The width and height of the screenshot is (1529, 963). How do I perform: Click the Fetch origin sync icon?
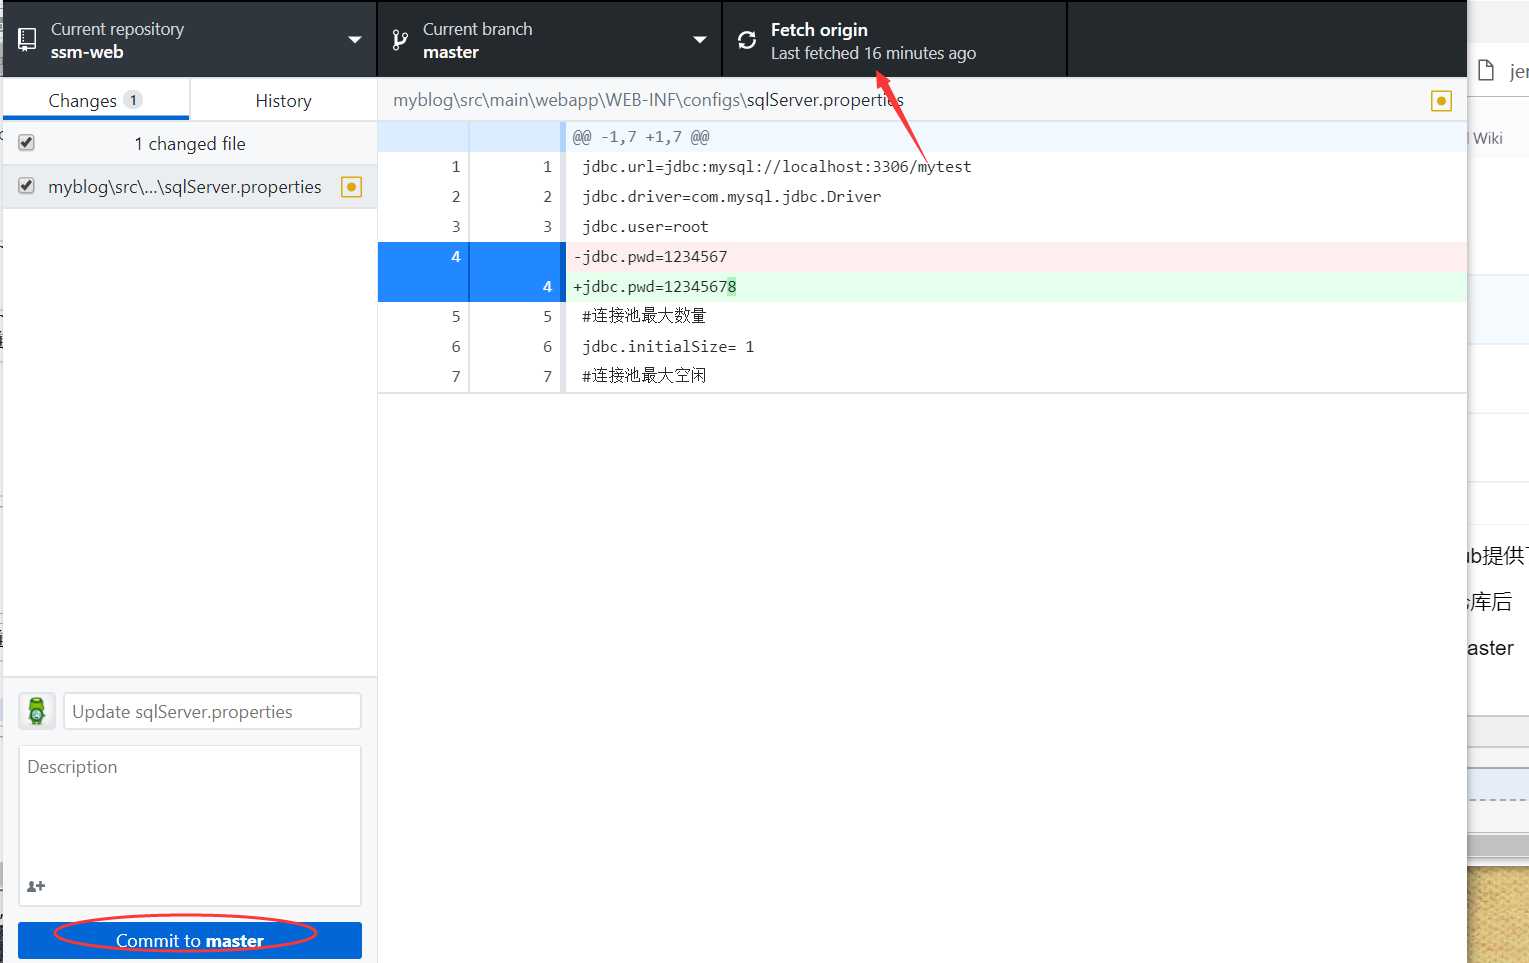coord(746,40)
